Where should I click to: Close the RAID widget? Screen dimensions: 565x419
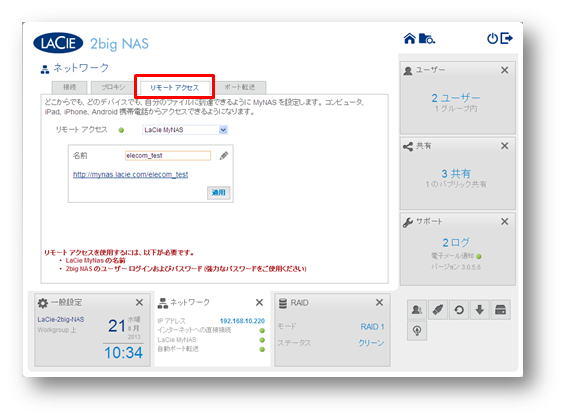[x=379, y=302]
